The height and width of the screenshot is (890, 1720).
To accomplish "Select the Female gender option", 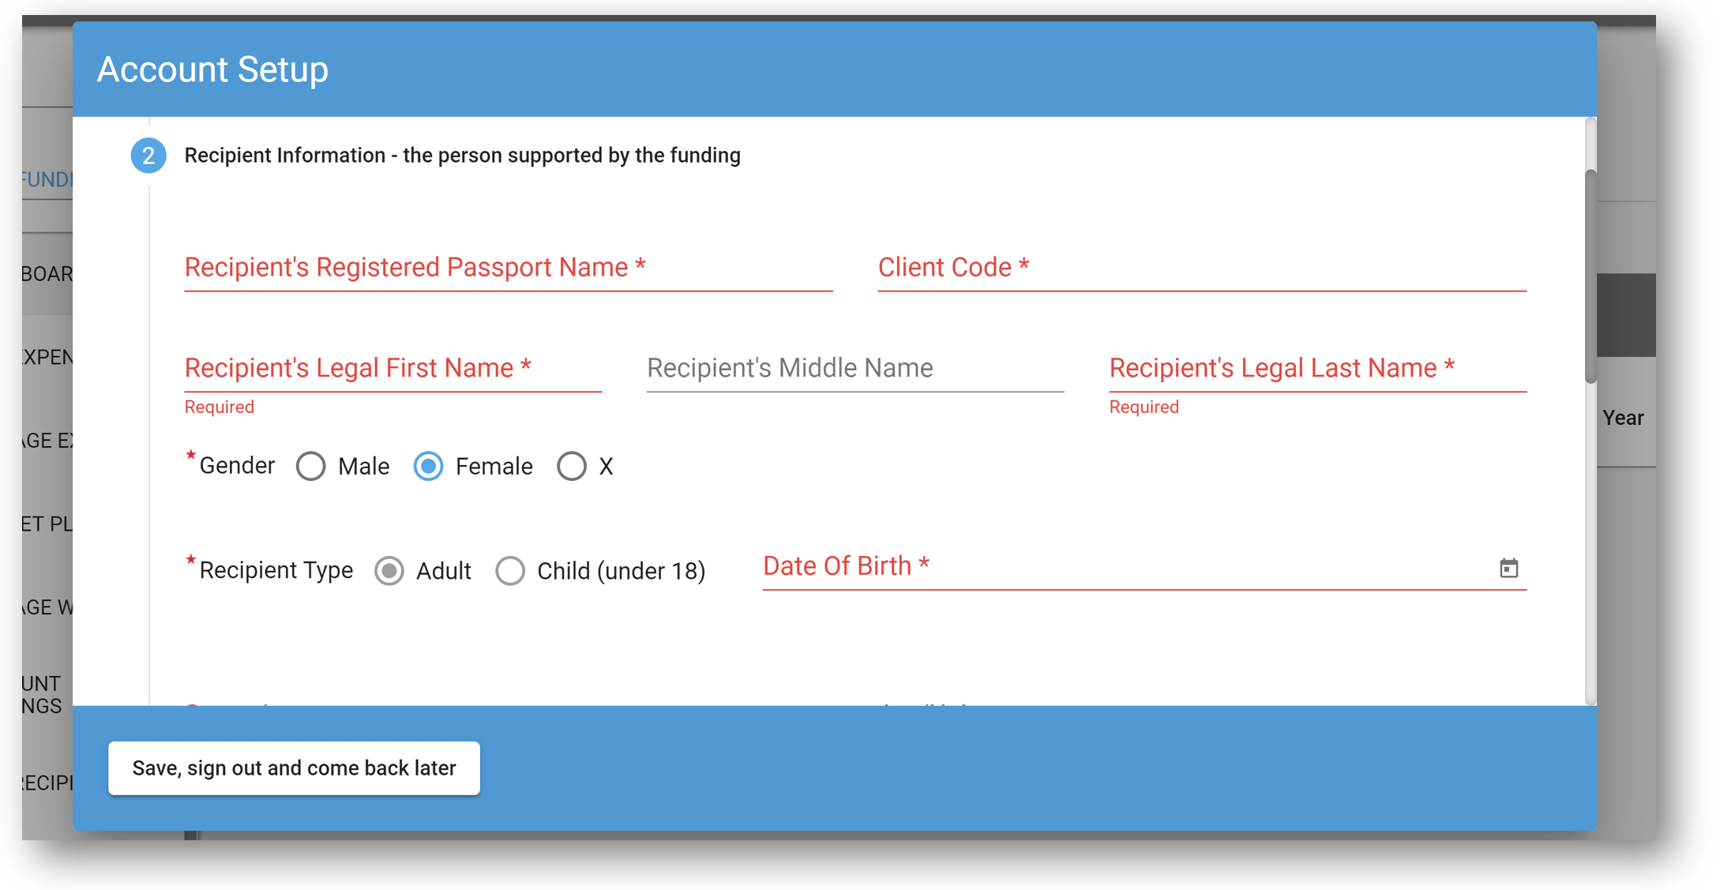I will click(x=429, y=466).
